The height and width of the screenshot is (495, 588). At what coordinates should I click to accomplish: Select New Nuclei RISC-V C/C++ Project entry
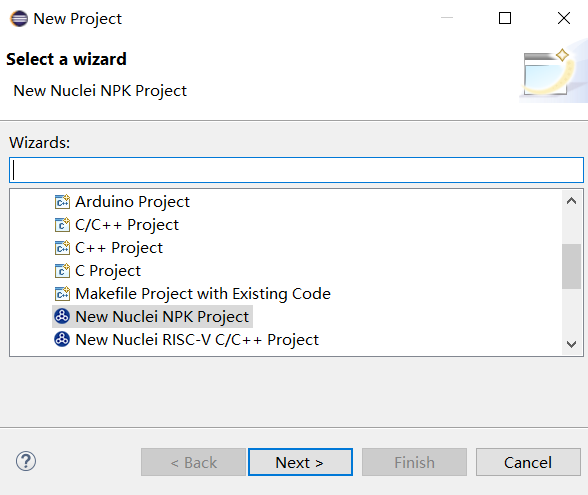[197, 339]
